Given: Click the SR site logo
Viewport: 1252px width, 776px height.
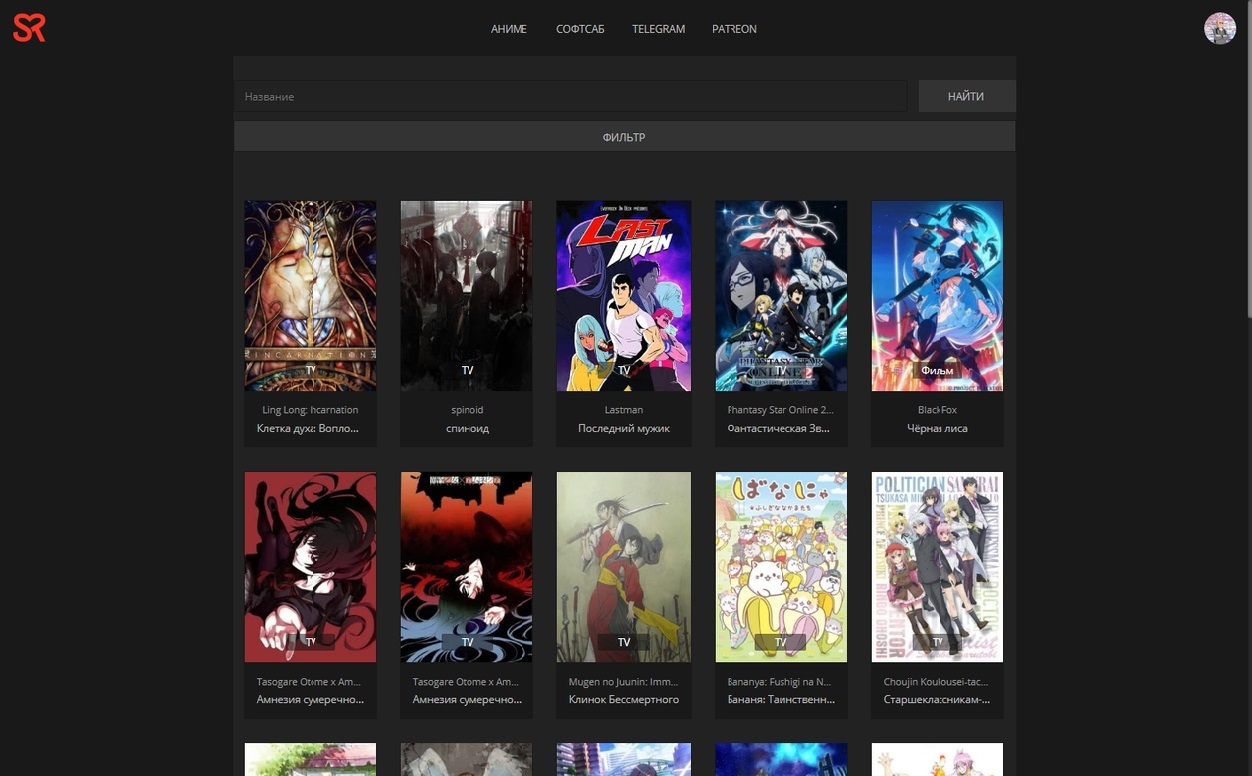Looking at the screenshot, I should [x=30, y=28].
